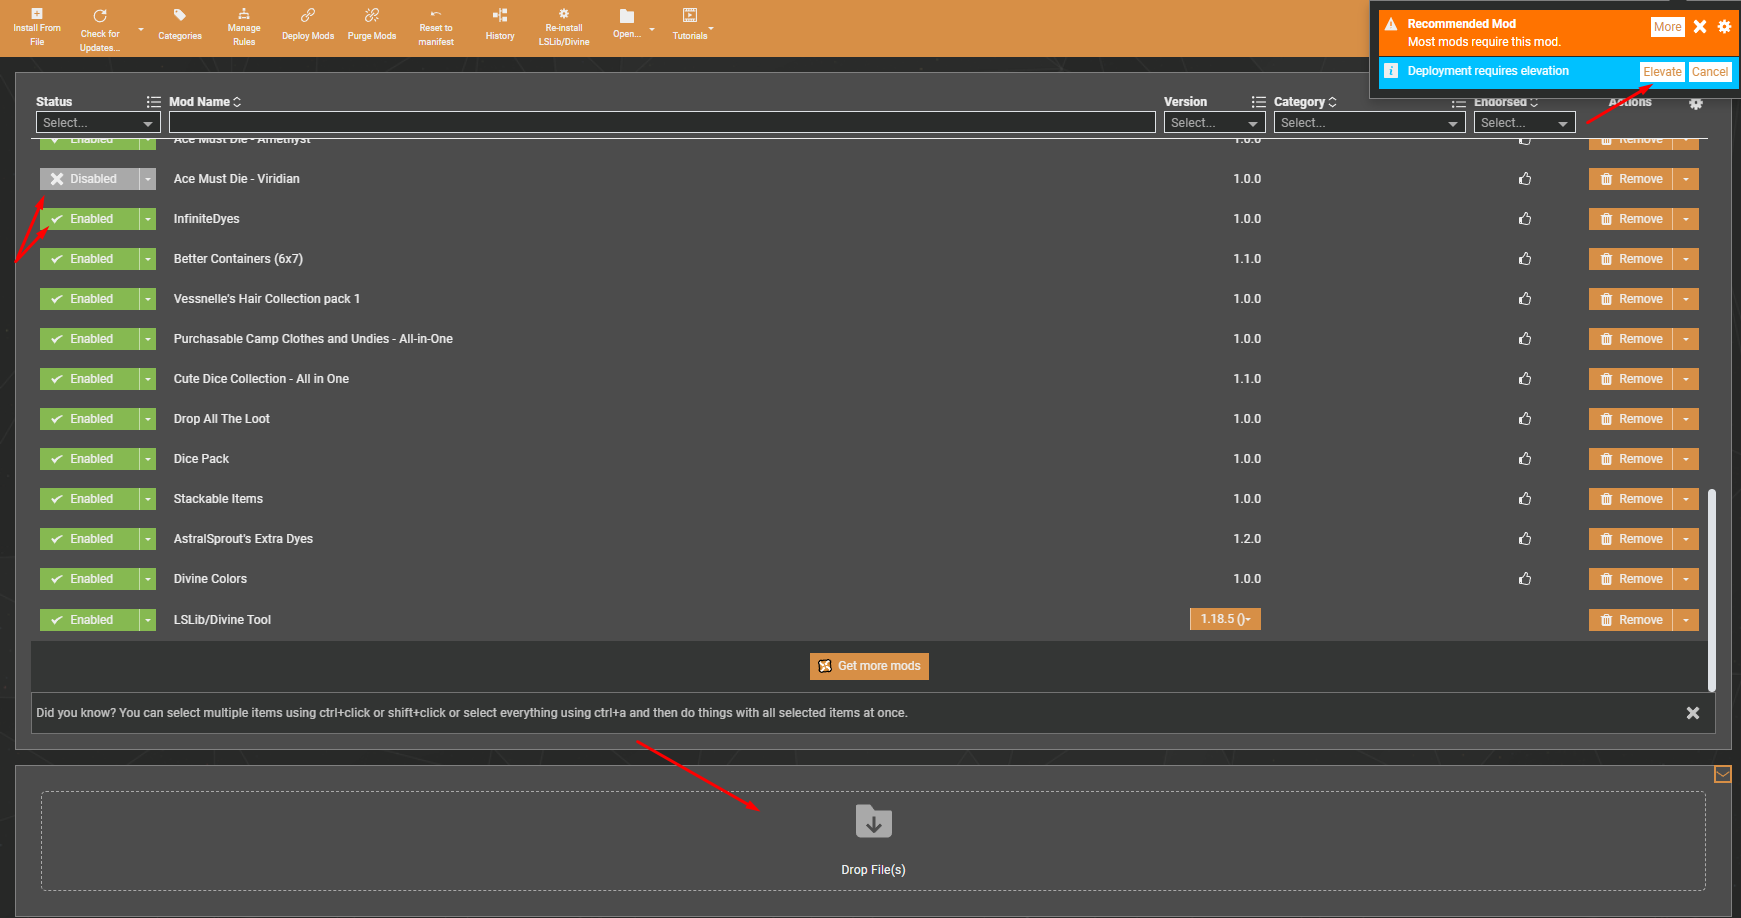Click the Deploy Mods icon
This screenshot has height=918, width=1741.
[x=308, y=16]
